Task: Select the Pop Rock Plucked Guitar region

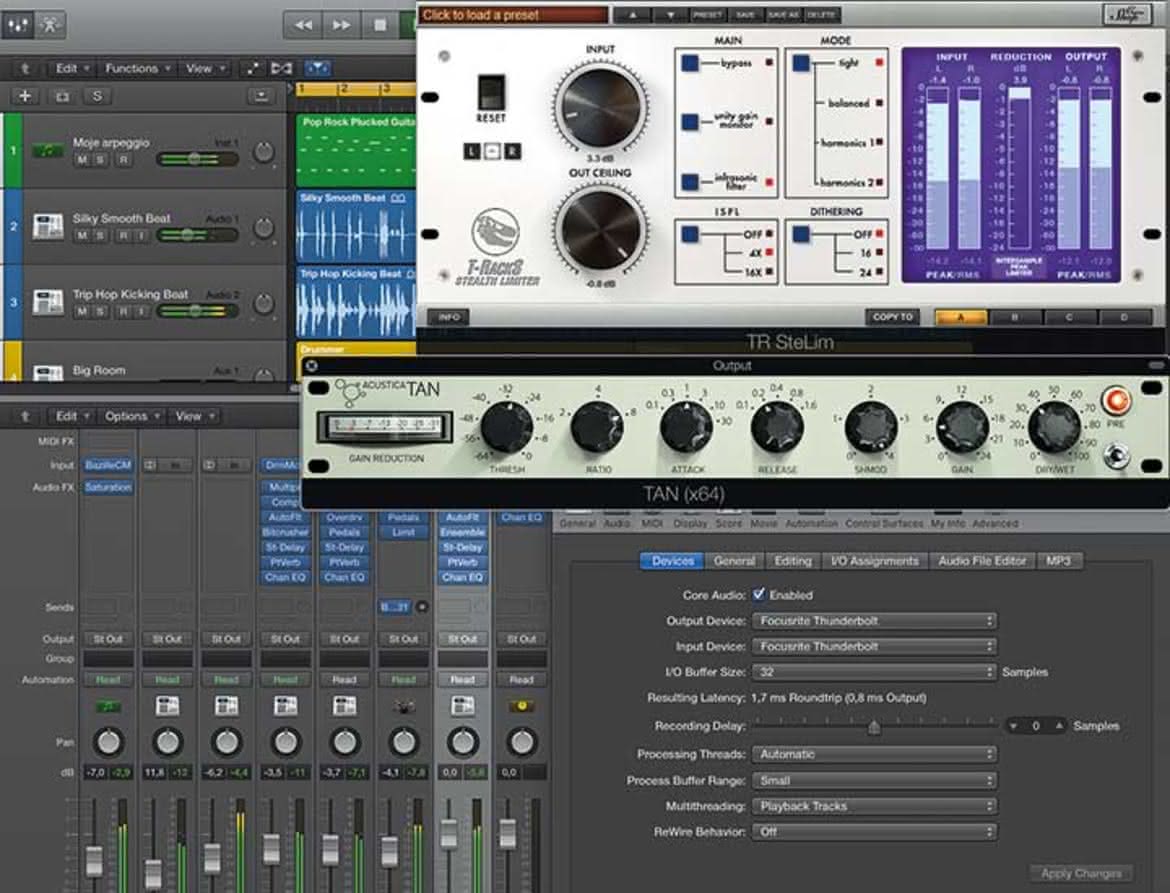Action: (357, 150)
